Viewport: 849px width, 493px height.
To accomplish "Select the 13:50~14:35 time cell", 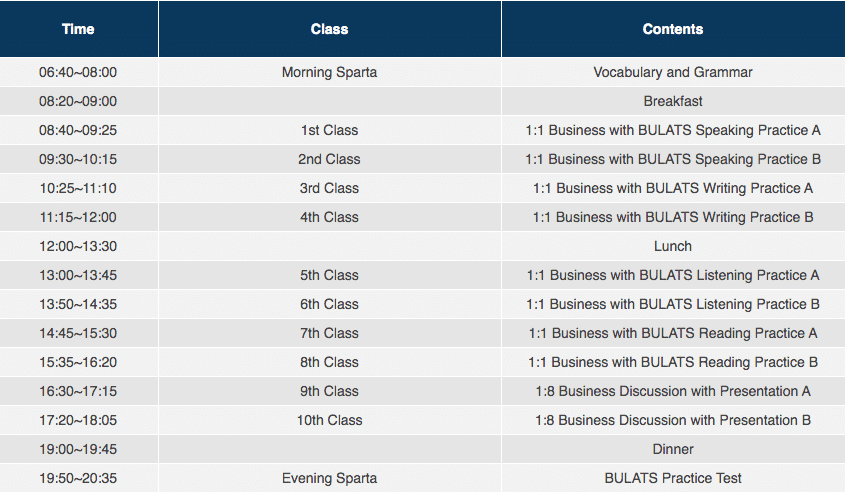I will [x=78, y=304].
